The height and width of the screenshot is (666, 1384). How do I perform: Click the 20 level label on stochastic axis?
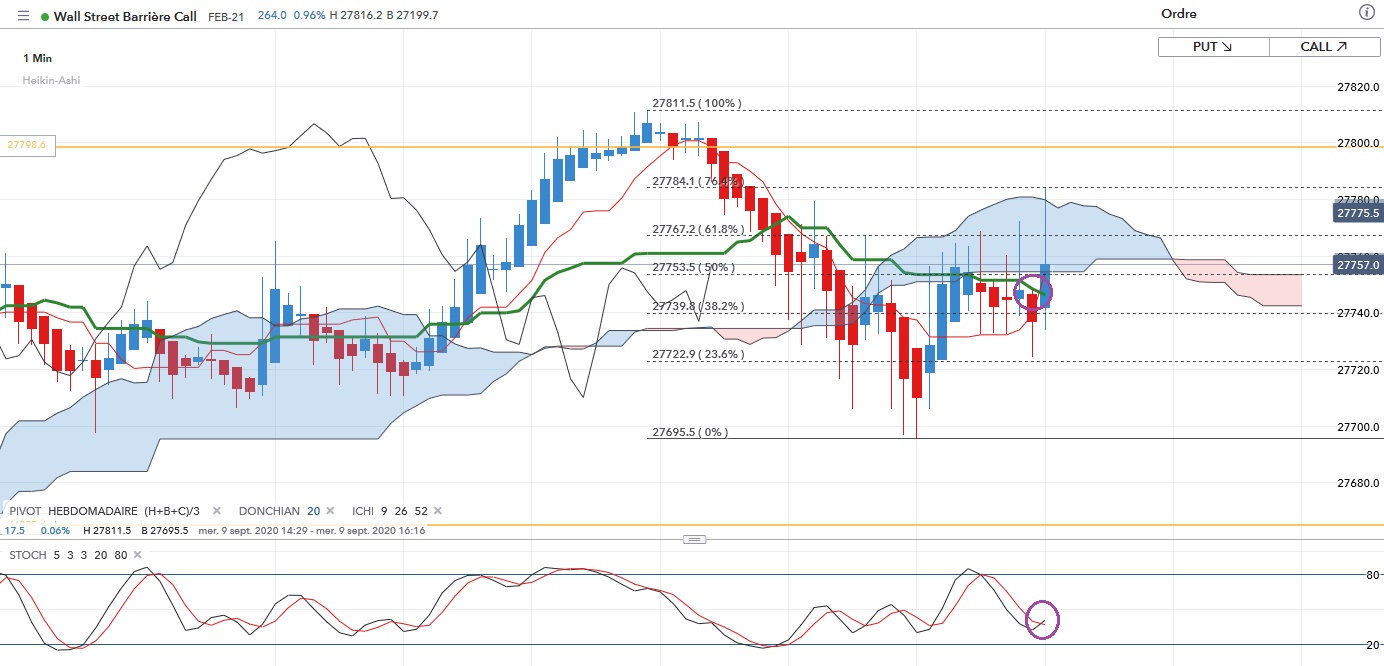pyautogui.click(x=1373, y=645)
